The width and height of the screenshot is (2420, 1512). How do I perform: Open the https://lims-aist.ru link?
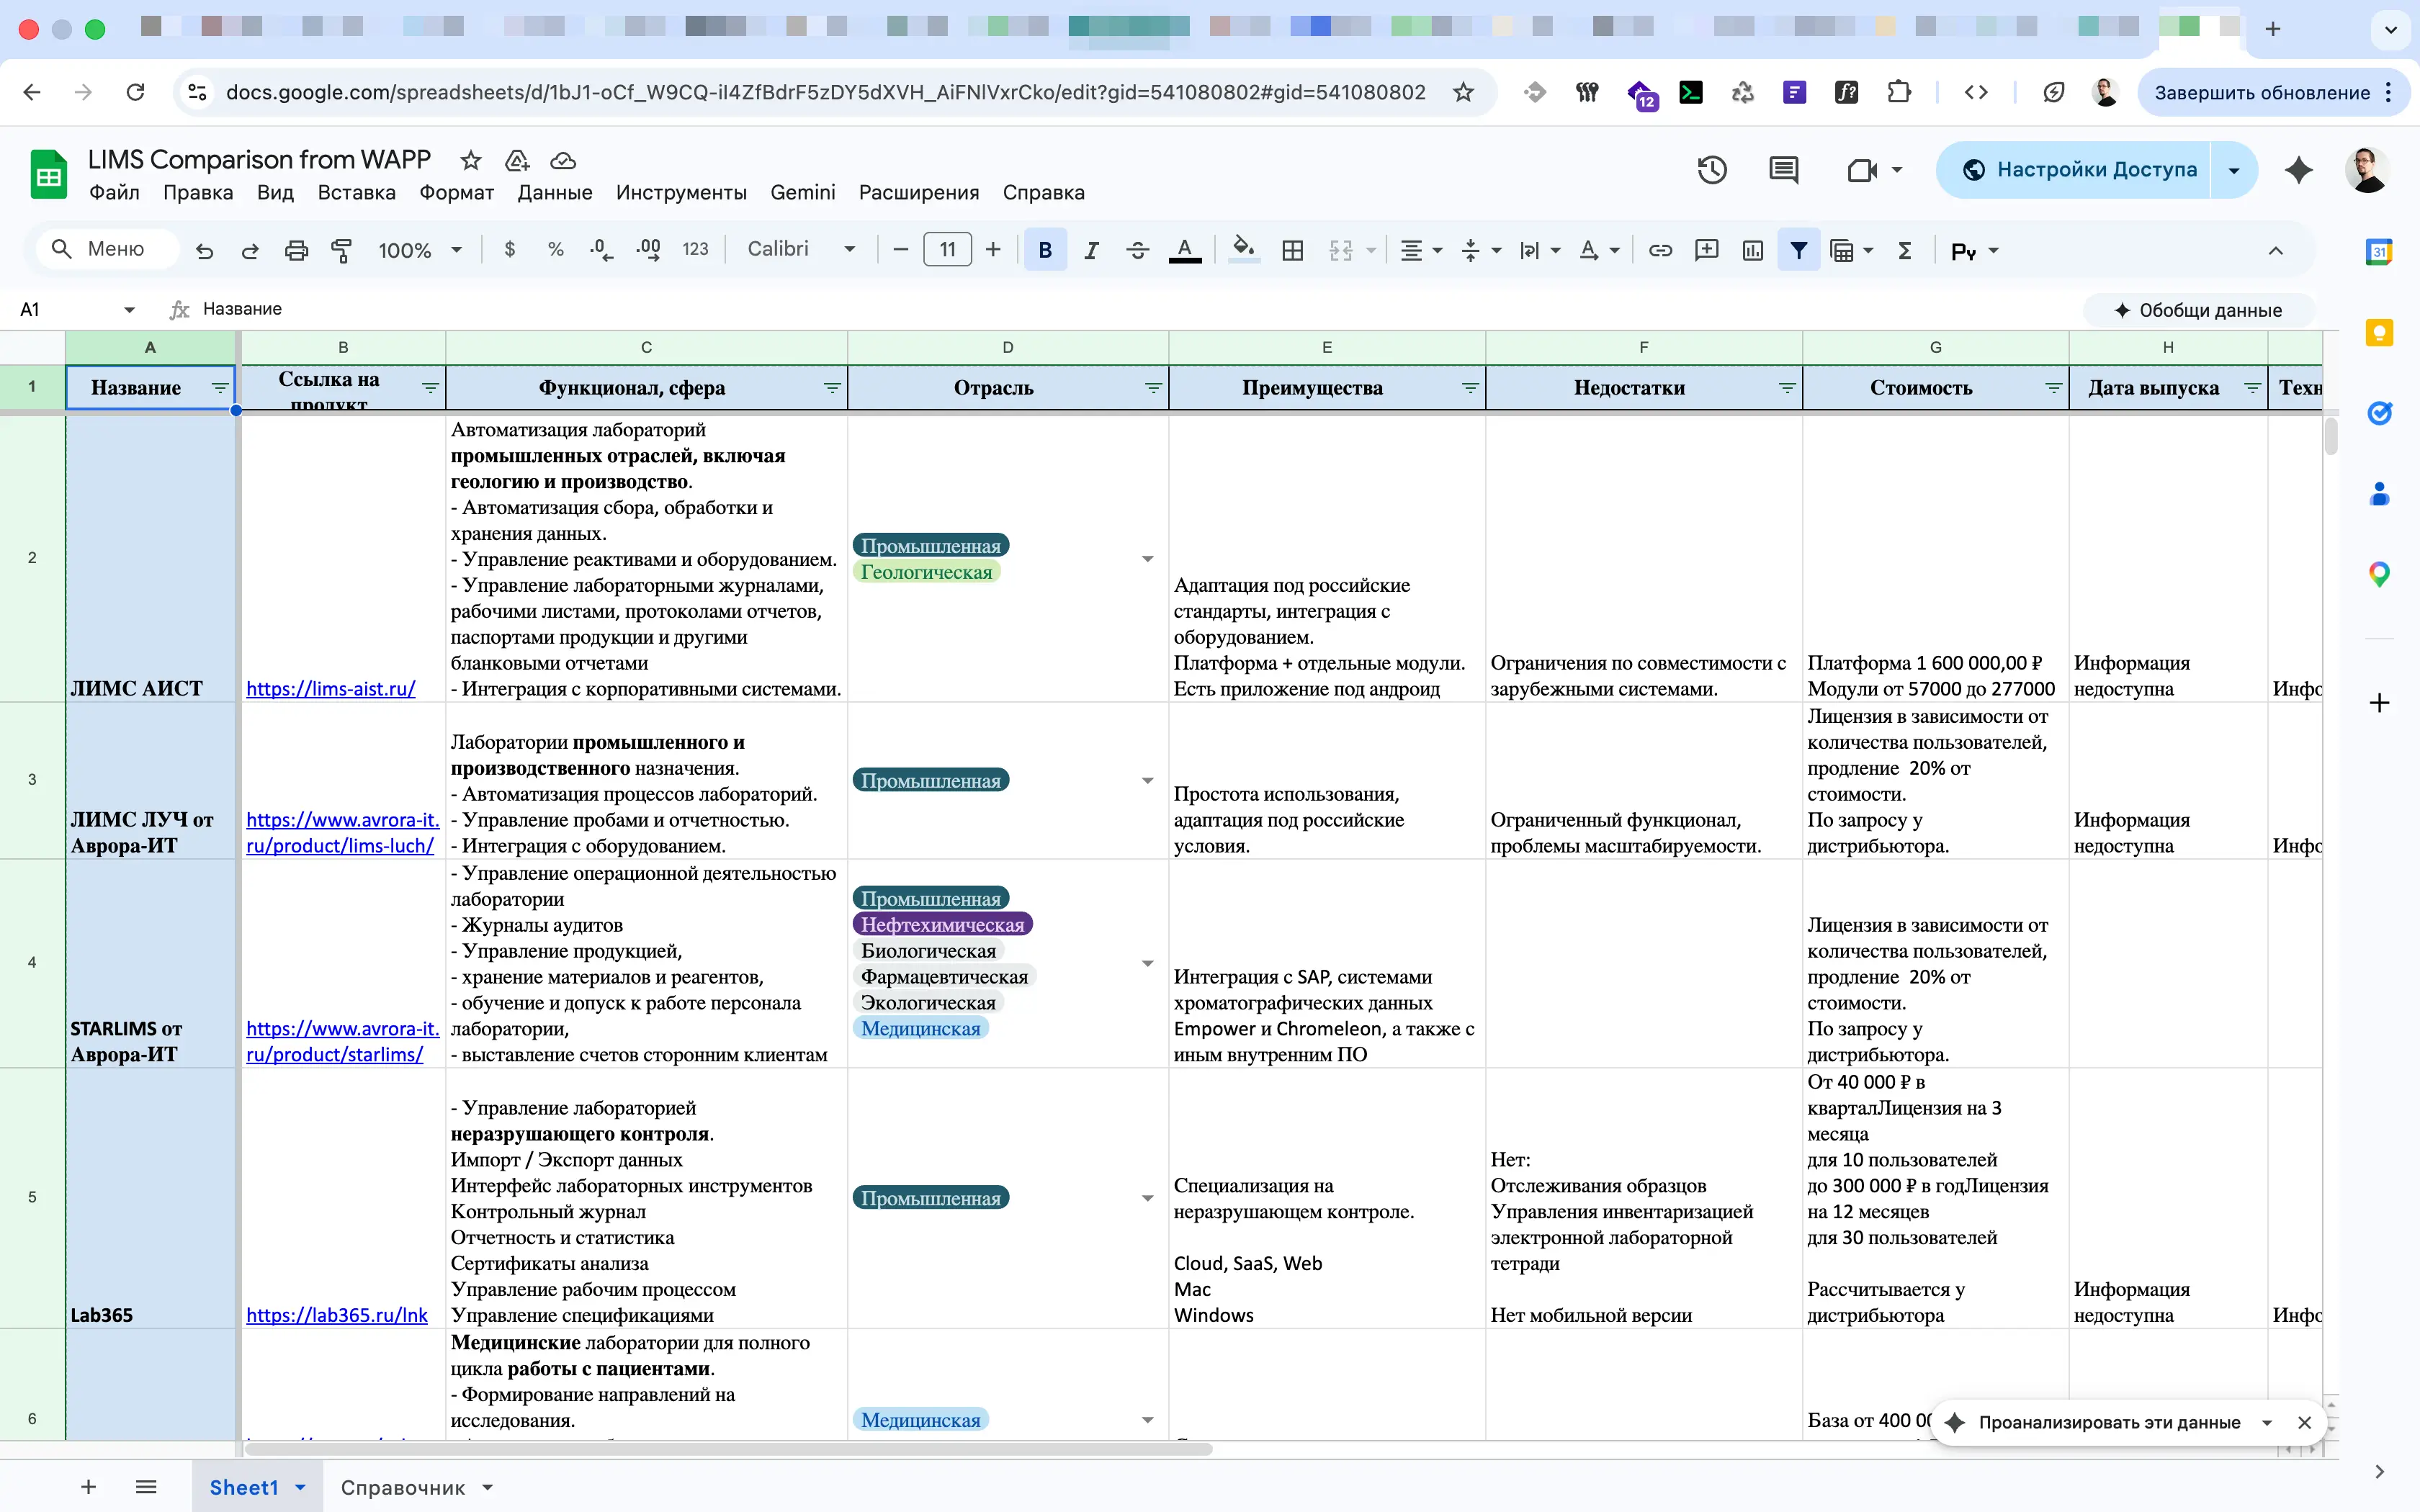(x=331, y=688)
